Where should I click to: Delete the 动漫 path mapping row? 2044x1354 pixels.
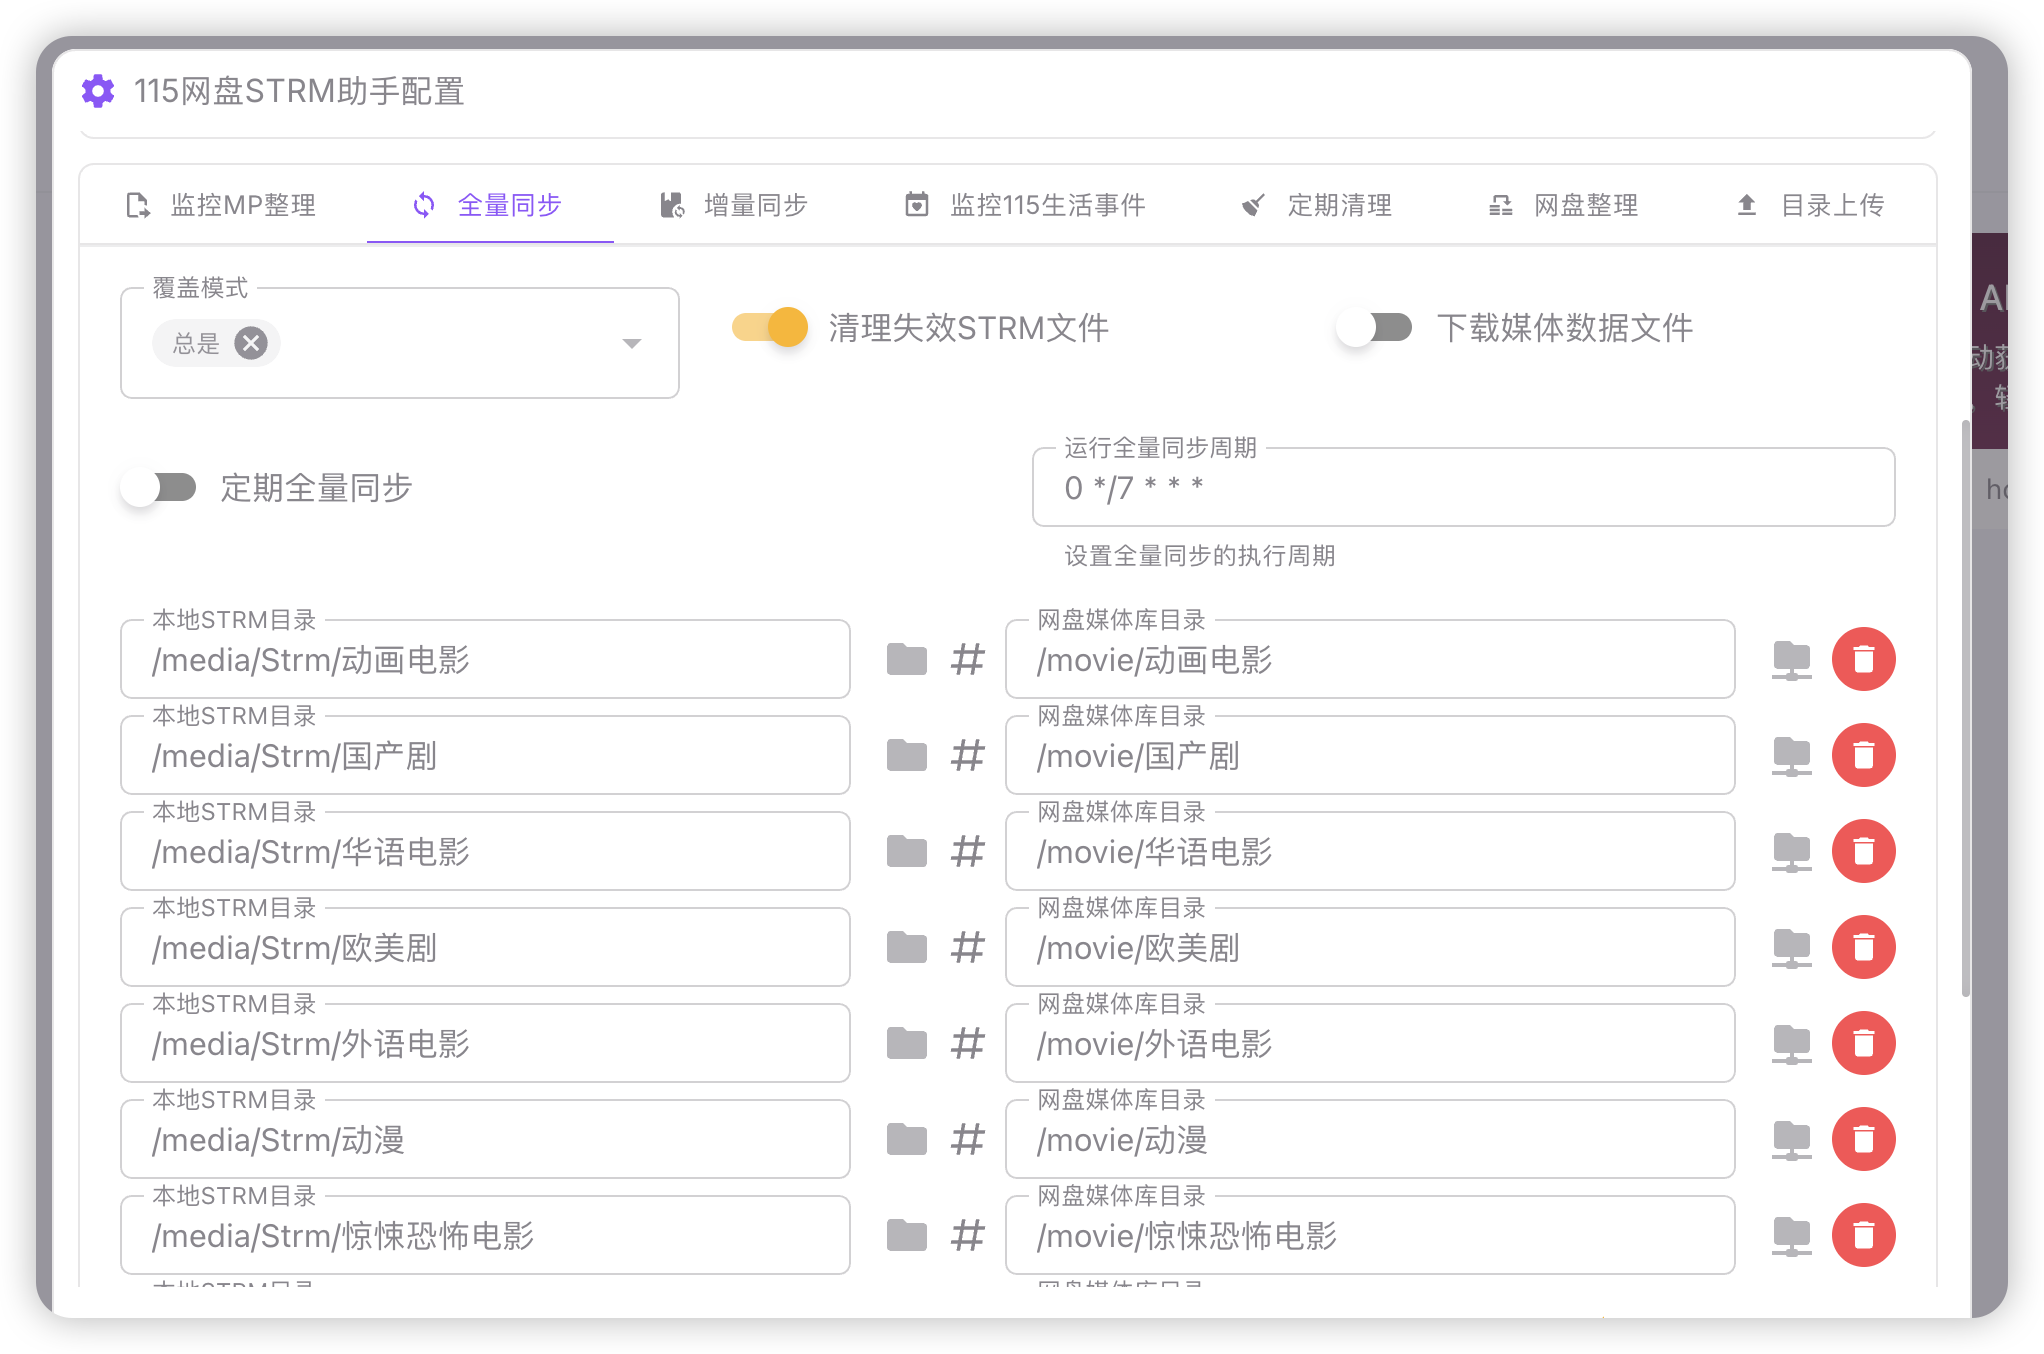click(x=1863, y=1139)
